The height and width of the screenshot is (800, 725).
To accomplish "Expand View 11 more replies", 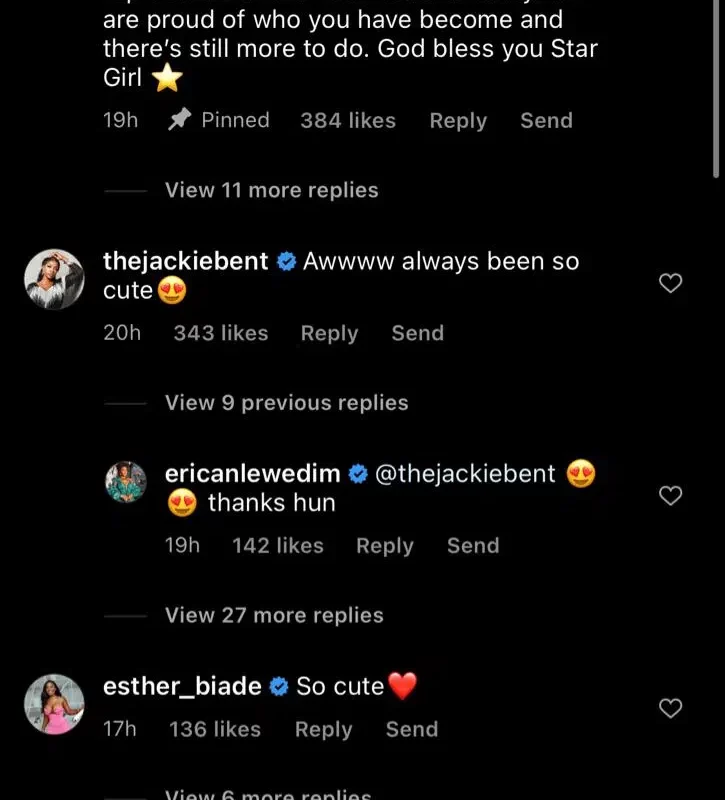I will [271, 190].
